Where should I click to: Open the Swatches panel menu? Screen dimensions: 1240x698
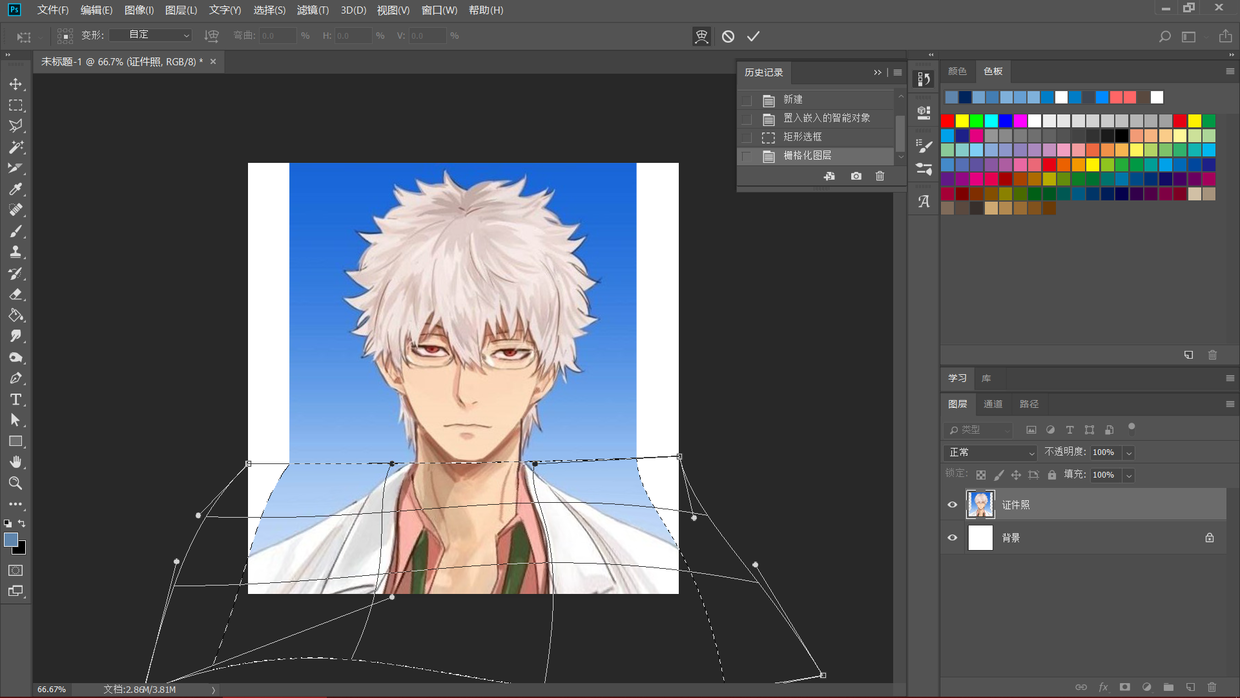(1230, 71)
